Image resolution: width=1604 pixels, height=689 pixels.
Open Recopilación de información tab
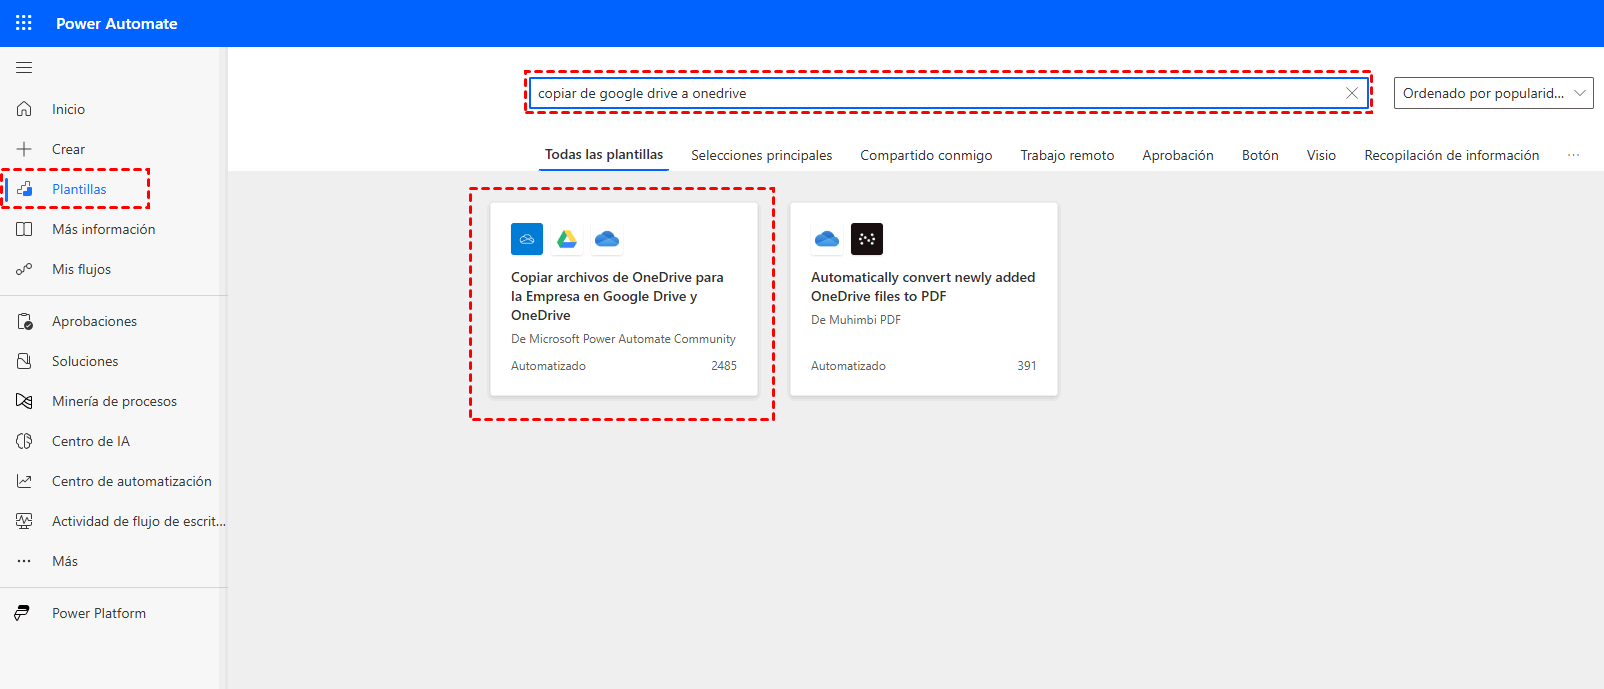tap(1451, 155)
